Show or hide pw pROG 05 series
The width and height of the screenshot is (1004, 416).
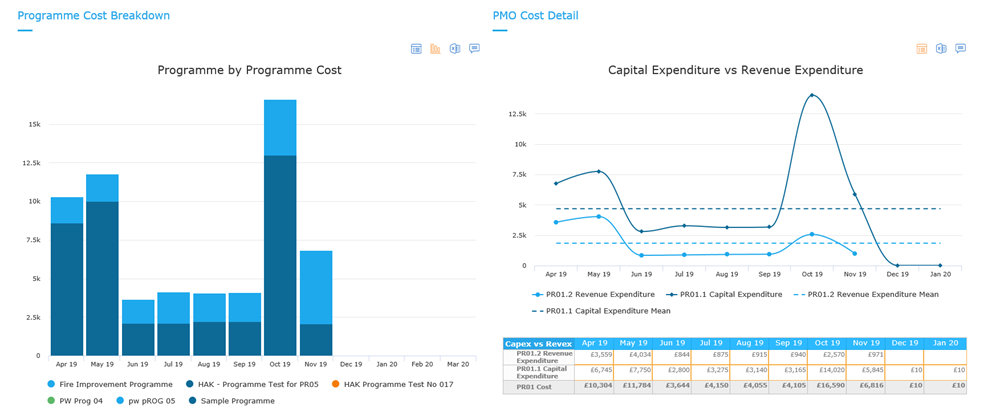(145, 401)
